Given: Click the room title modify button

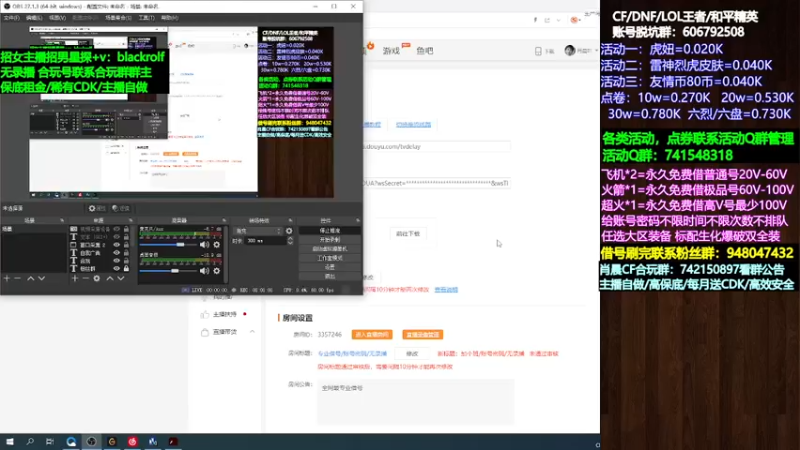Looking at the screenshot, I should [x=412, y=354].
